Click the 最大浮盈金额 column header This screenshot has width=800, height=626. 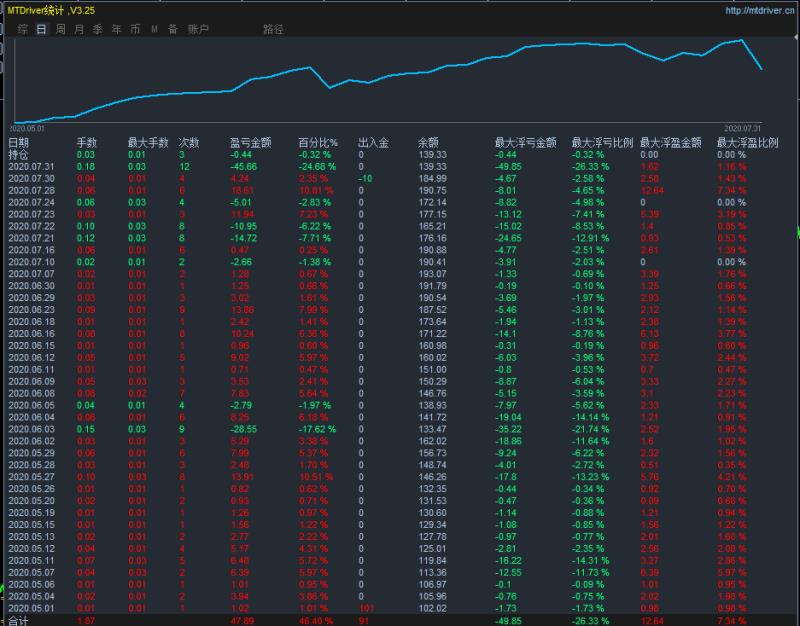coord(670,142)
